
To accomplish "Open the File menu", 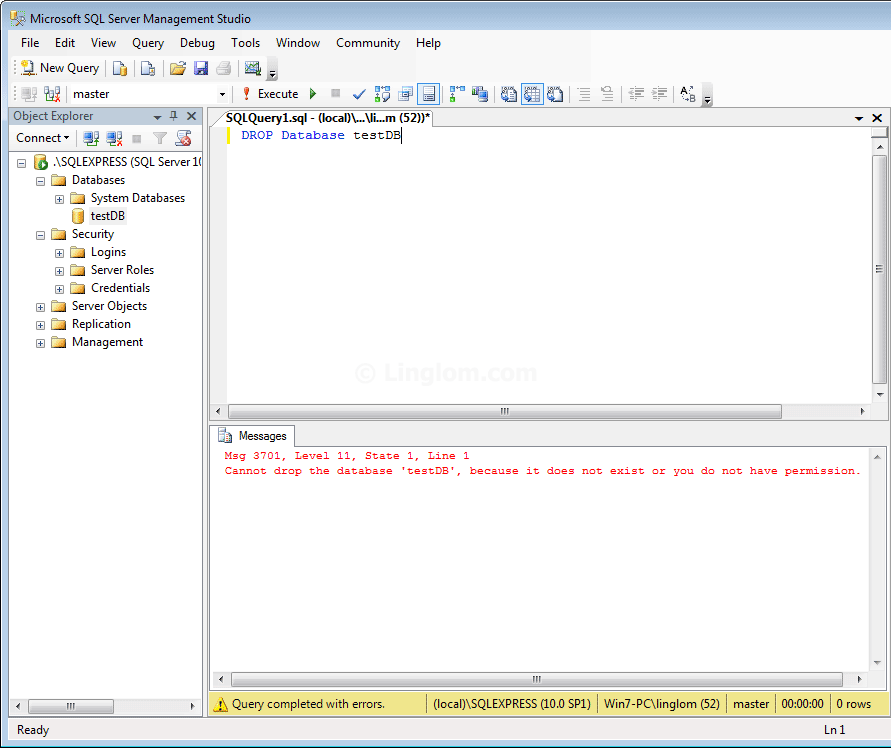I will [30, 43].
